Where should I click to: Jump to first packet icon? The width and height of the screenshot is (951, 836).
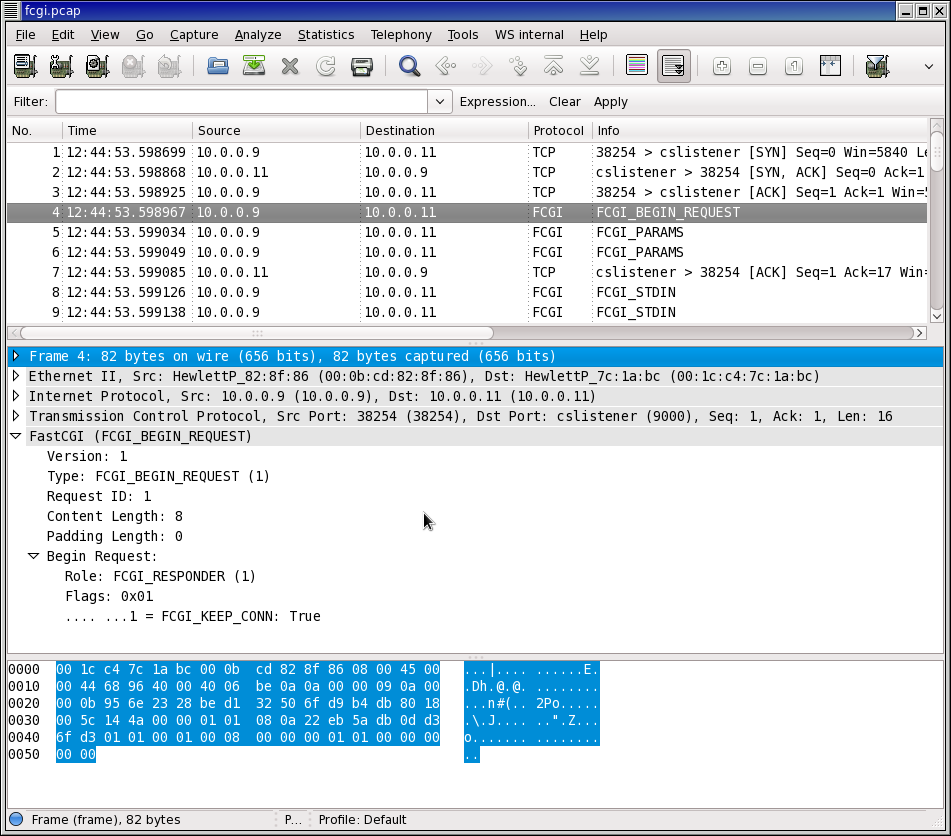(x=553, y=66)
